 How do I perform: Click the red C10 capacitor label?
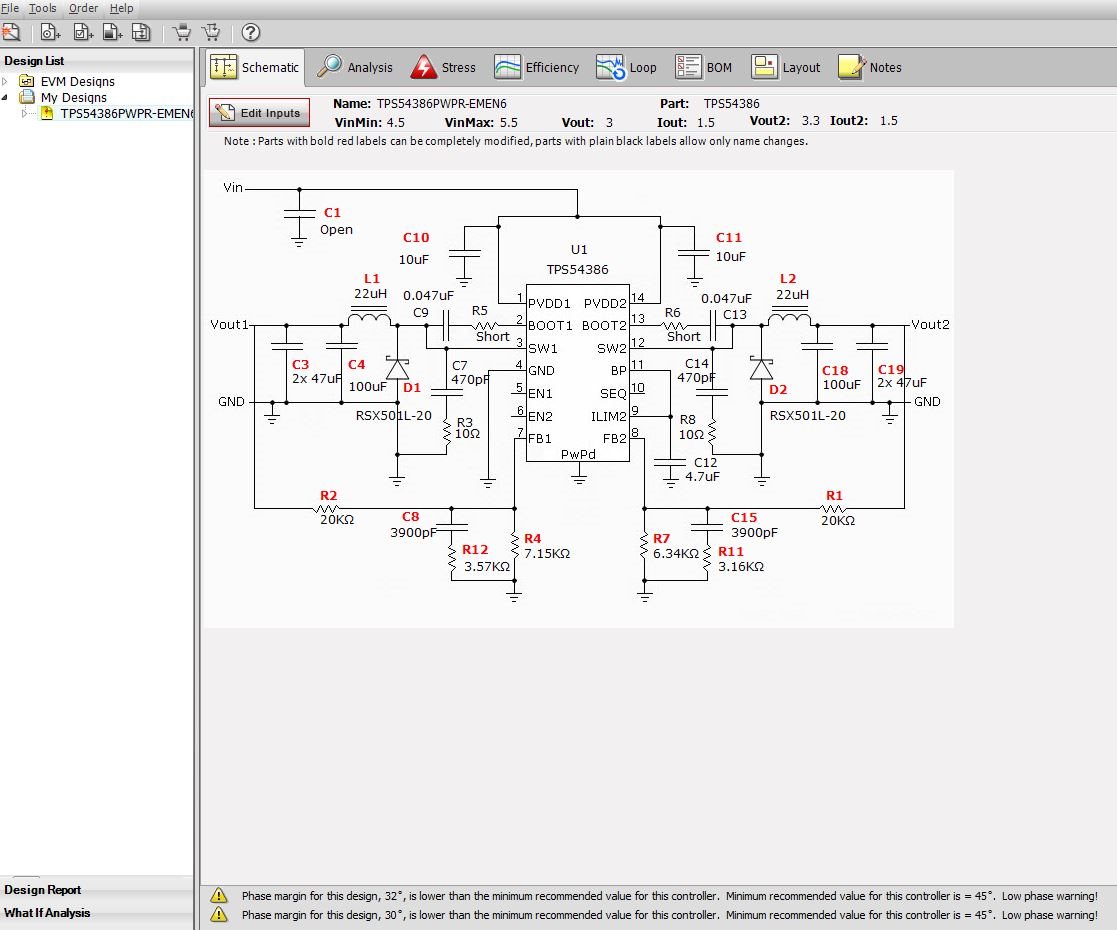[x=416, y=237]
